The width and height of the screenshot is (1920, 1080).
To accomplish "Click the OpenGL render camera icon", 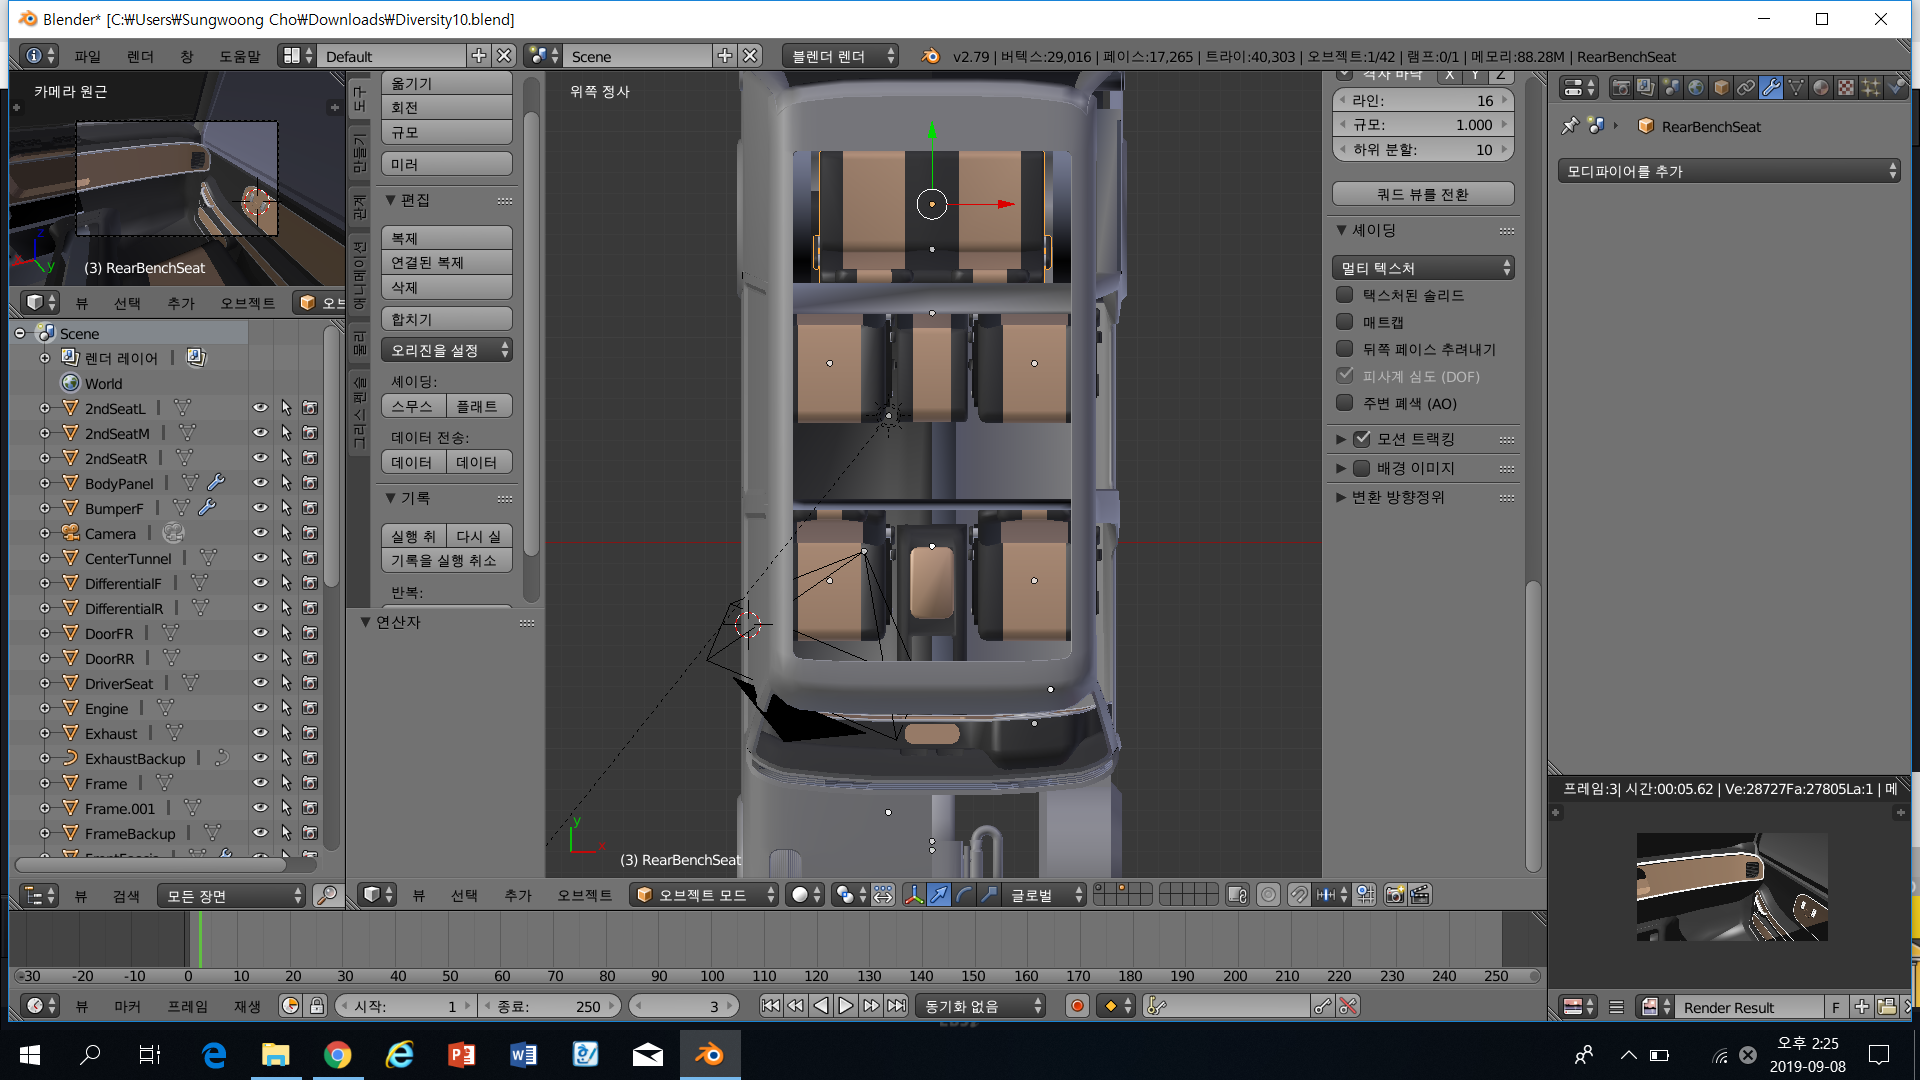I will 1395,895.
